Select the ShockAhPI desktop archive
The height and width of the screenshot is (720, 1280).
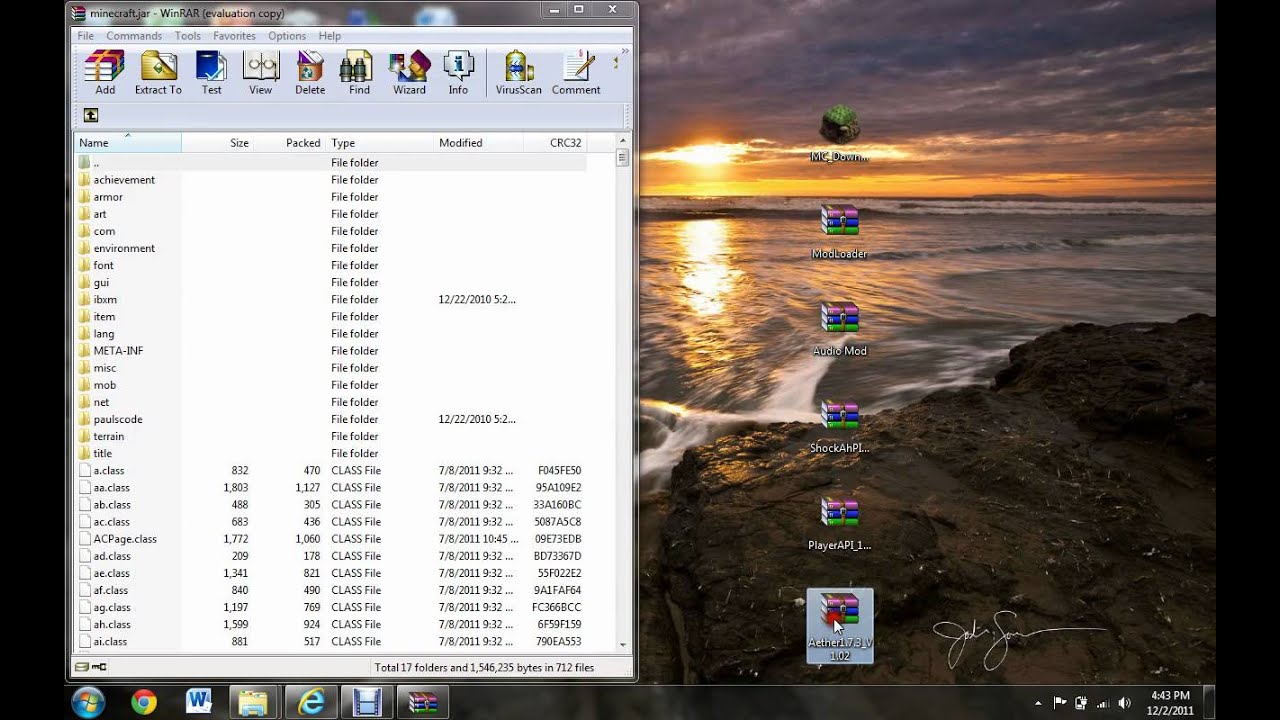[840, 426]
